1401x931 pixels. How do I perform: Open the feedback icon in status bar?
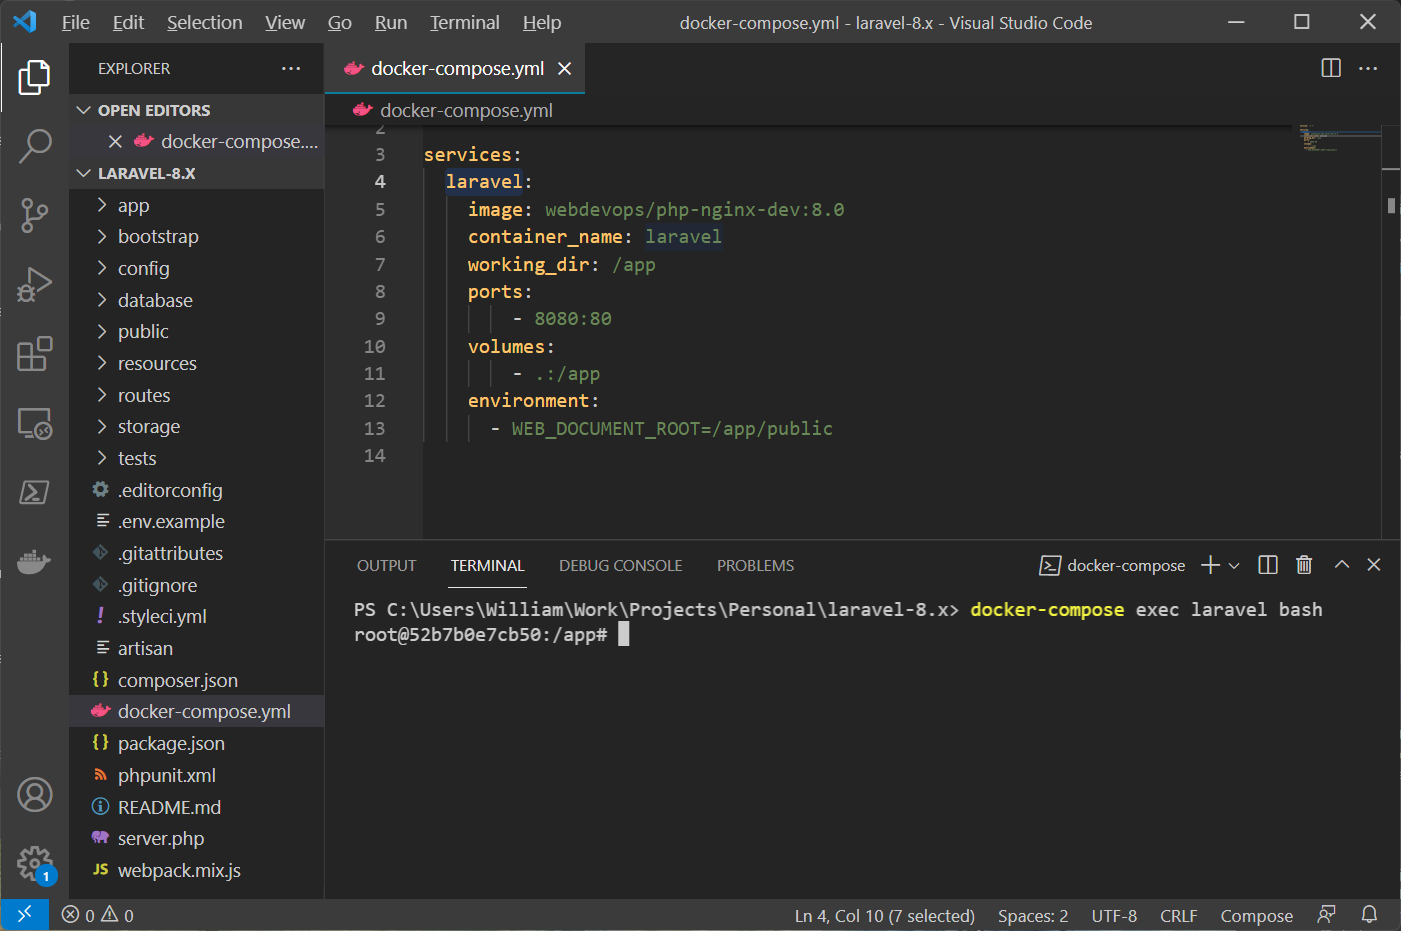click(1326, 915)
